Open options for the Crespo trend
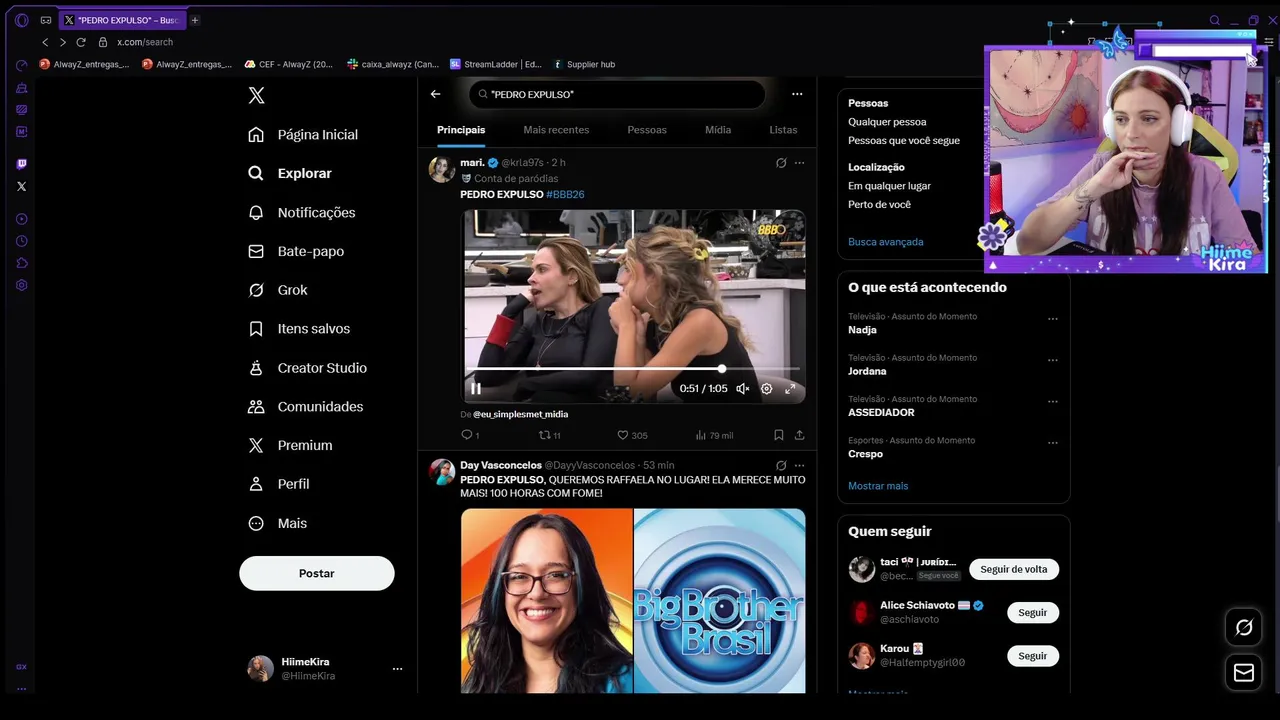The width and height of the screenshot is (1280, 720). (1053, 443)
